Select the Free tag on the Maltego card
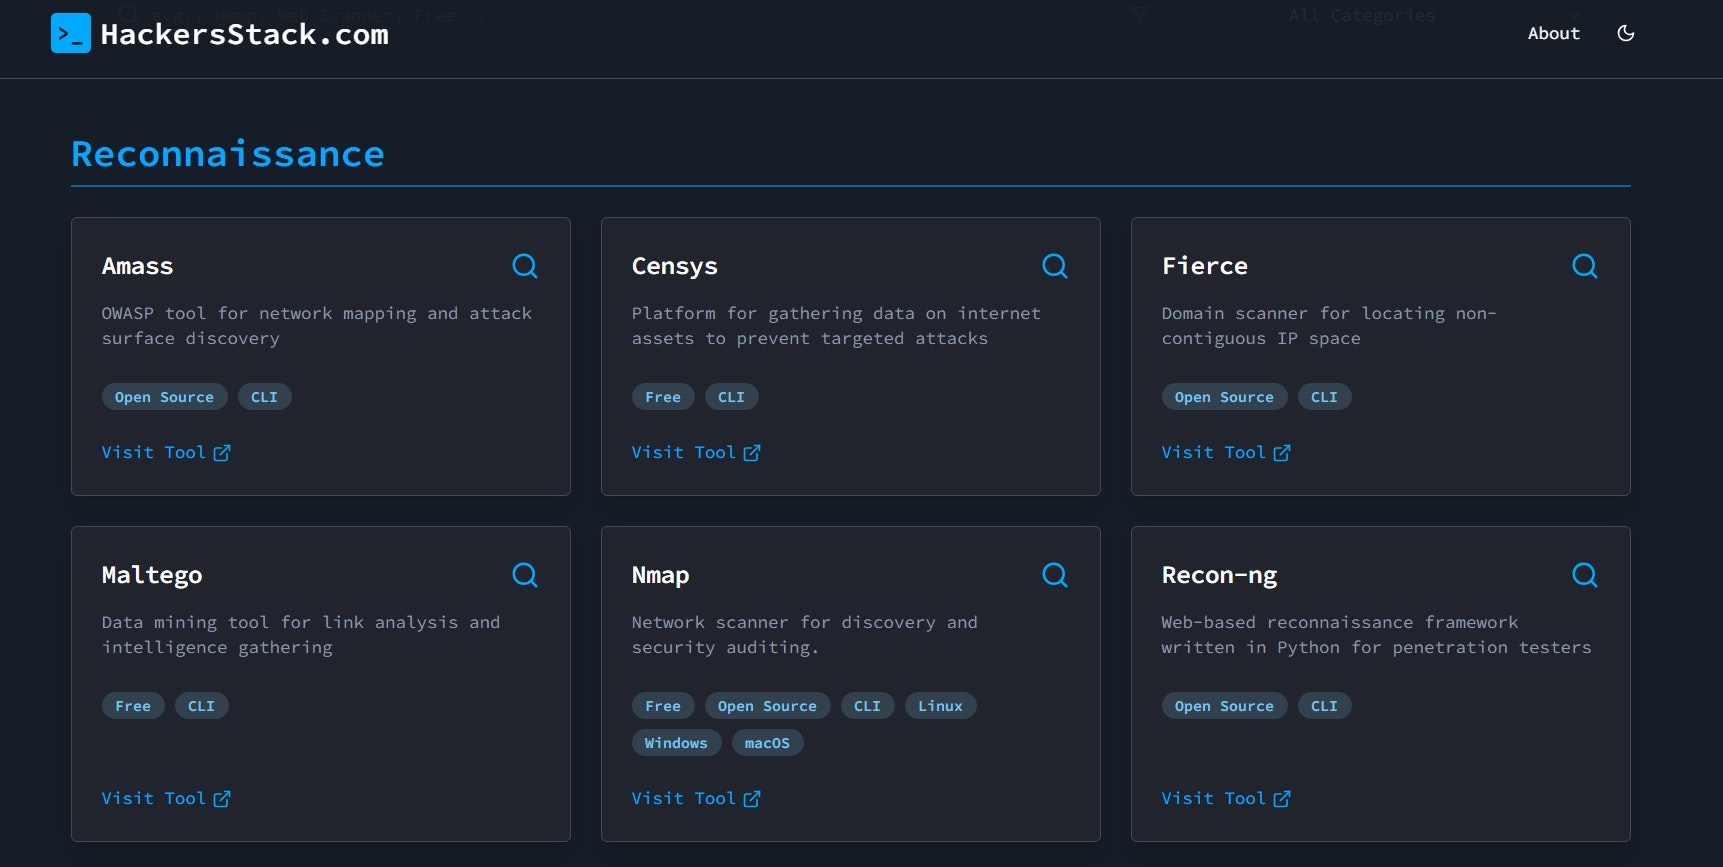Screen dimensions: 1723x867 coord(133,706)
